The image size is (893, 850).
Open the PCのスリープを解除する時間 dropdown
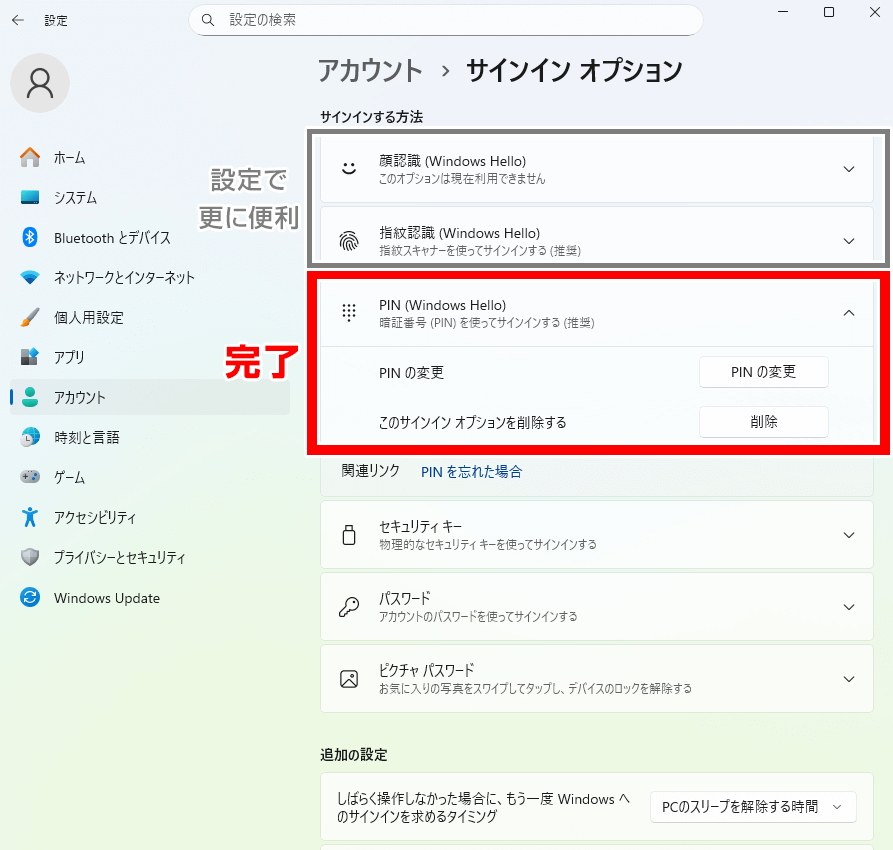[752, 806]
